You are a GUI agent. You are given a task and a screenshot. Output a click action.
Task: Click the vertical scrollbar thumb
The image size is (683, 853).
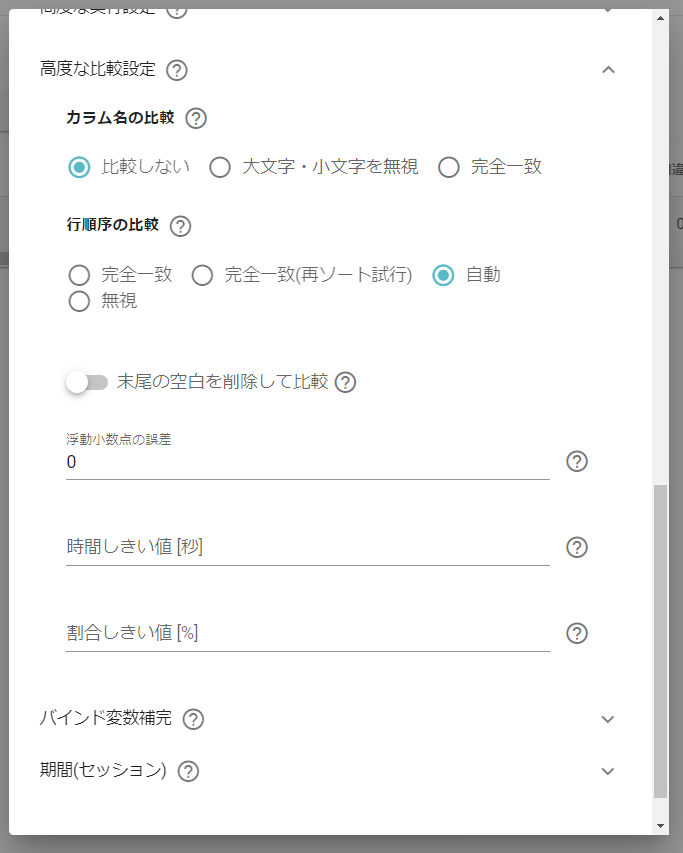(x=660, y=641)
